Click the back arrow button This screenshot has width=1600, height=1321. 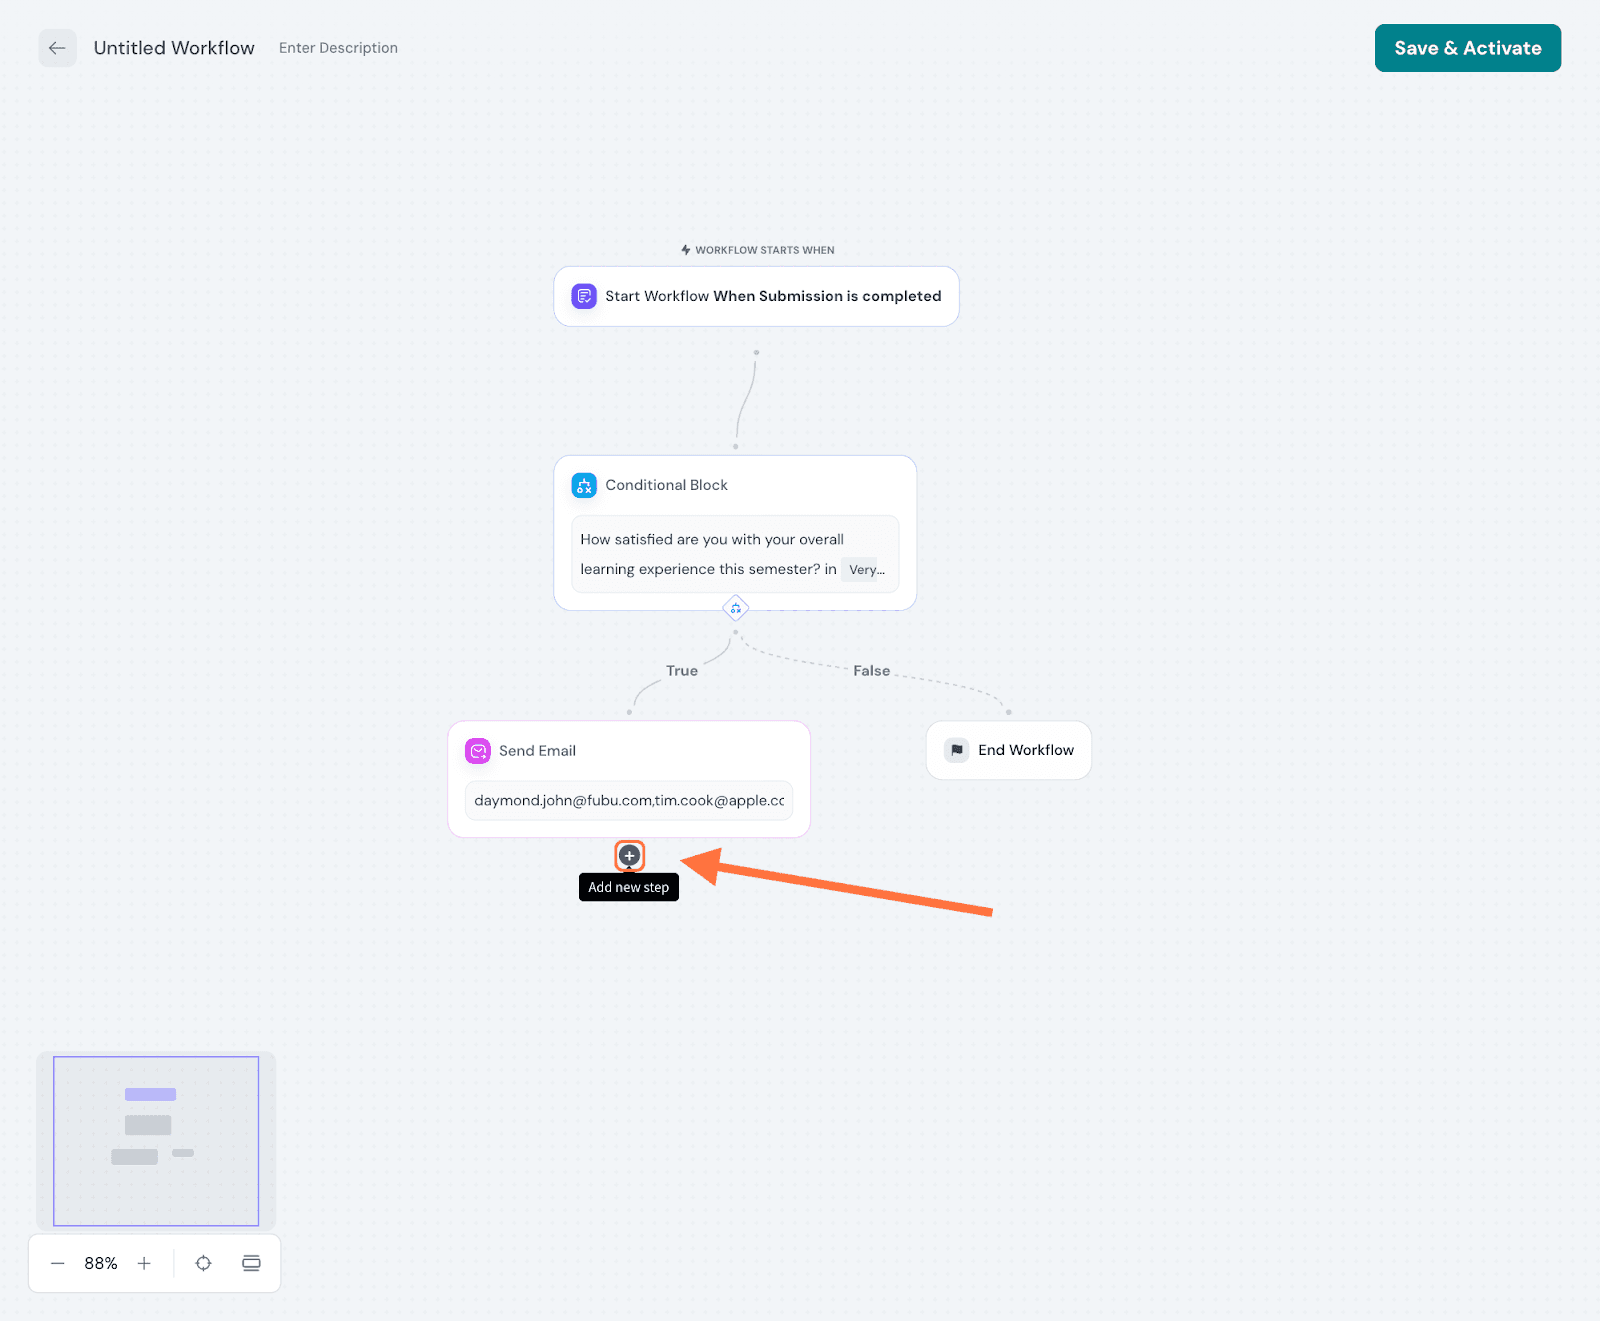pyautogui.click(x=57, y=48)
